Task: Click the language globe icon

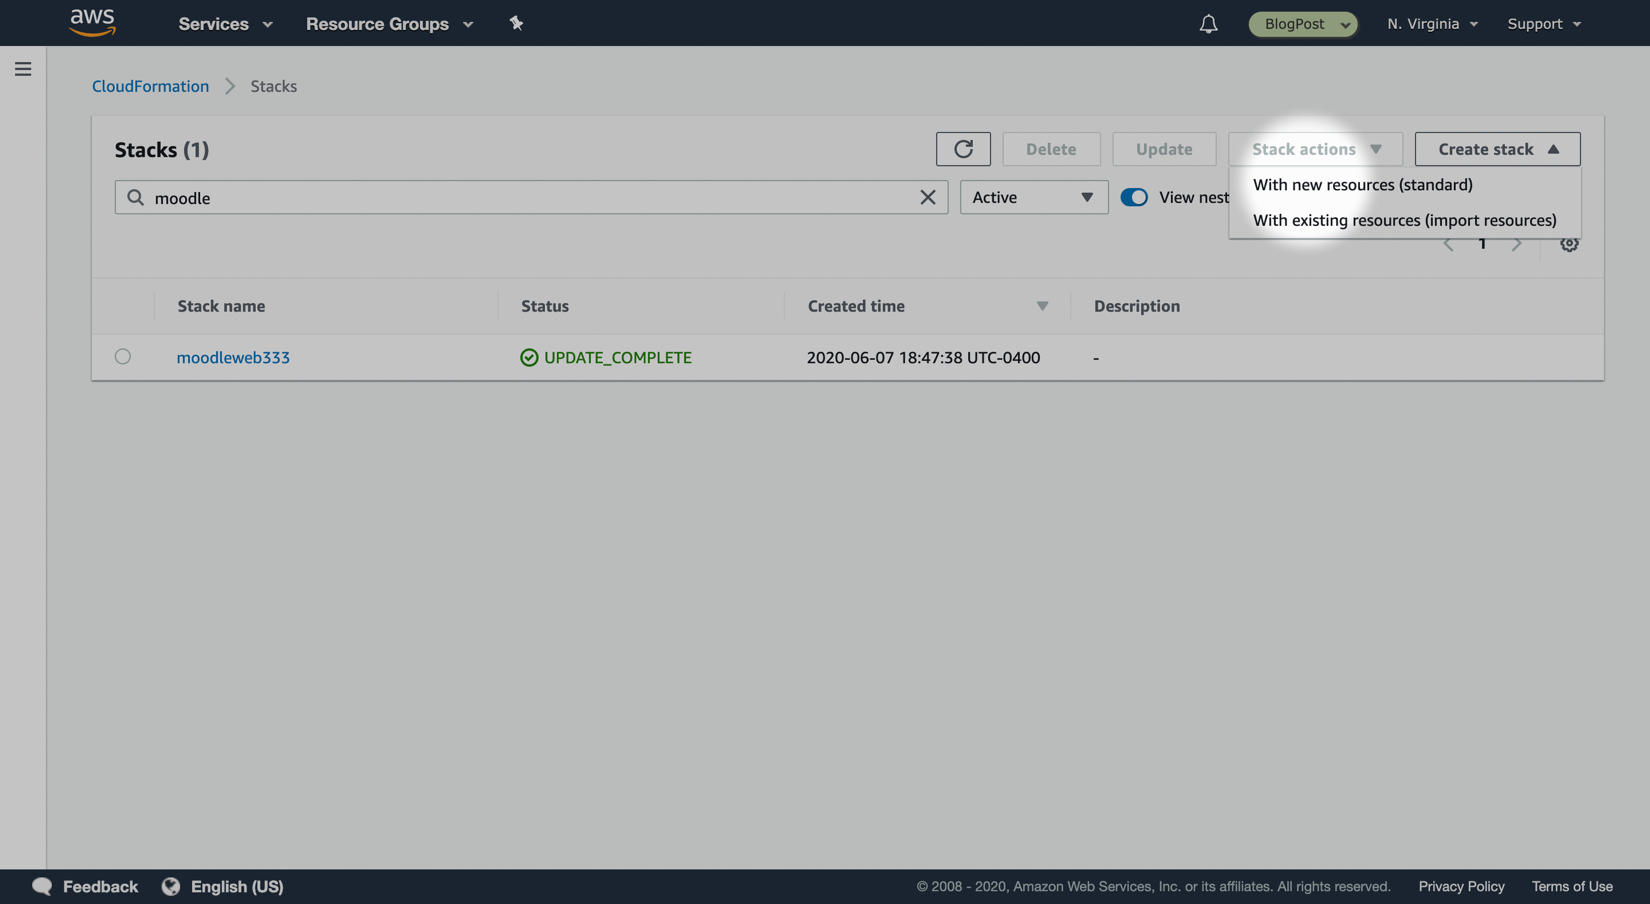Action: [171, 887]
